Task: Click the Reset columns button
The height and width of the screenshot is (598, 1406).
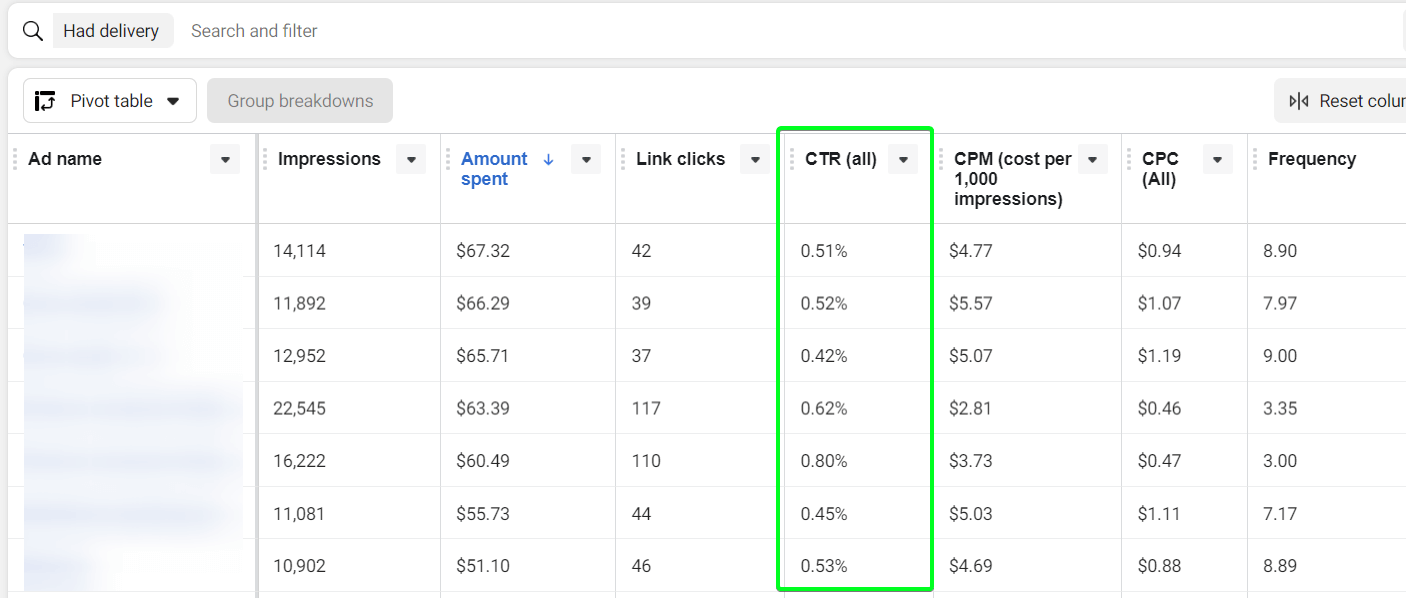Action: (1340, 101)
